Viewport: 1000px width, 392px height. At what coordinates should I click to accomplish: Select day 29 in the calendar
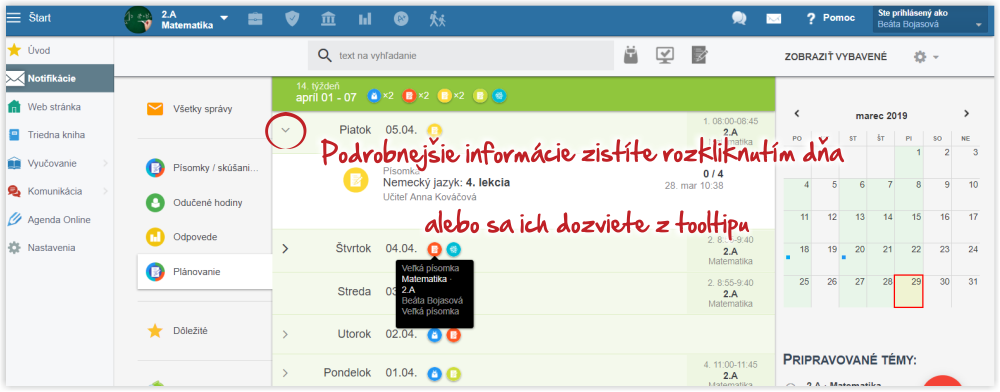(908, 291)
